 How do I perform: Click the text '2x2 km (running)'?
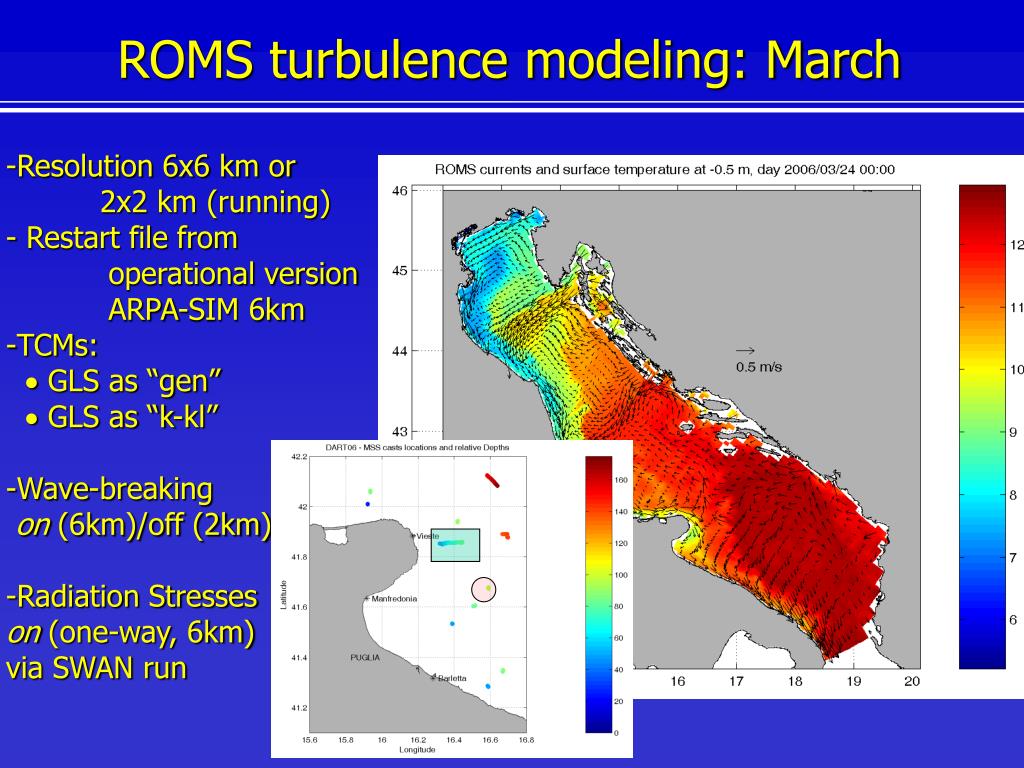(x=216, y=202)
